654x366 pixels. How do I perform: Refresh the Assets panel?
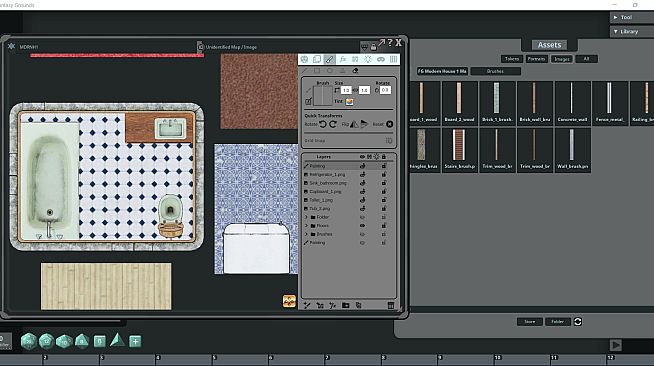(578, 321)
